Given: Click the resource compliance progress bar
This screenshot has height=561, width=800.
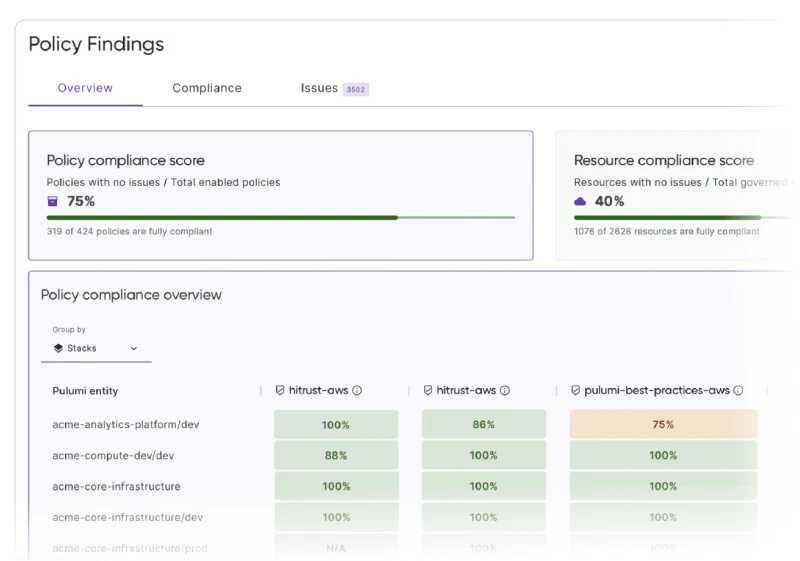Looking at the screenshot, I should coord(684,217).
